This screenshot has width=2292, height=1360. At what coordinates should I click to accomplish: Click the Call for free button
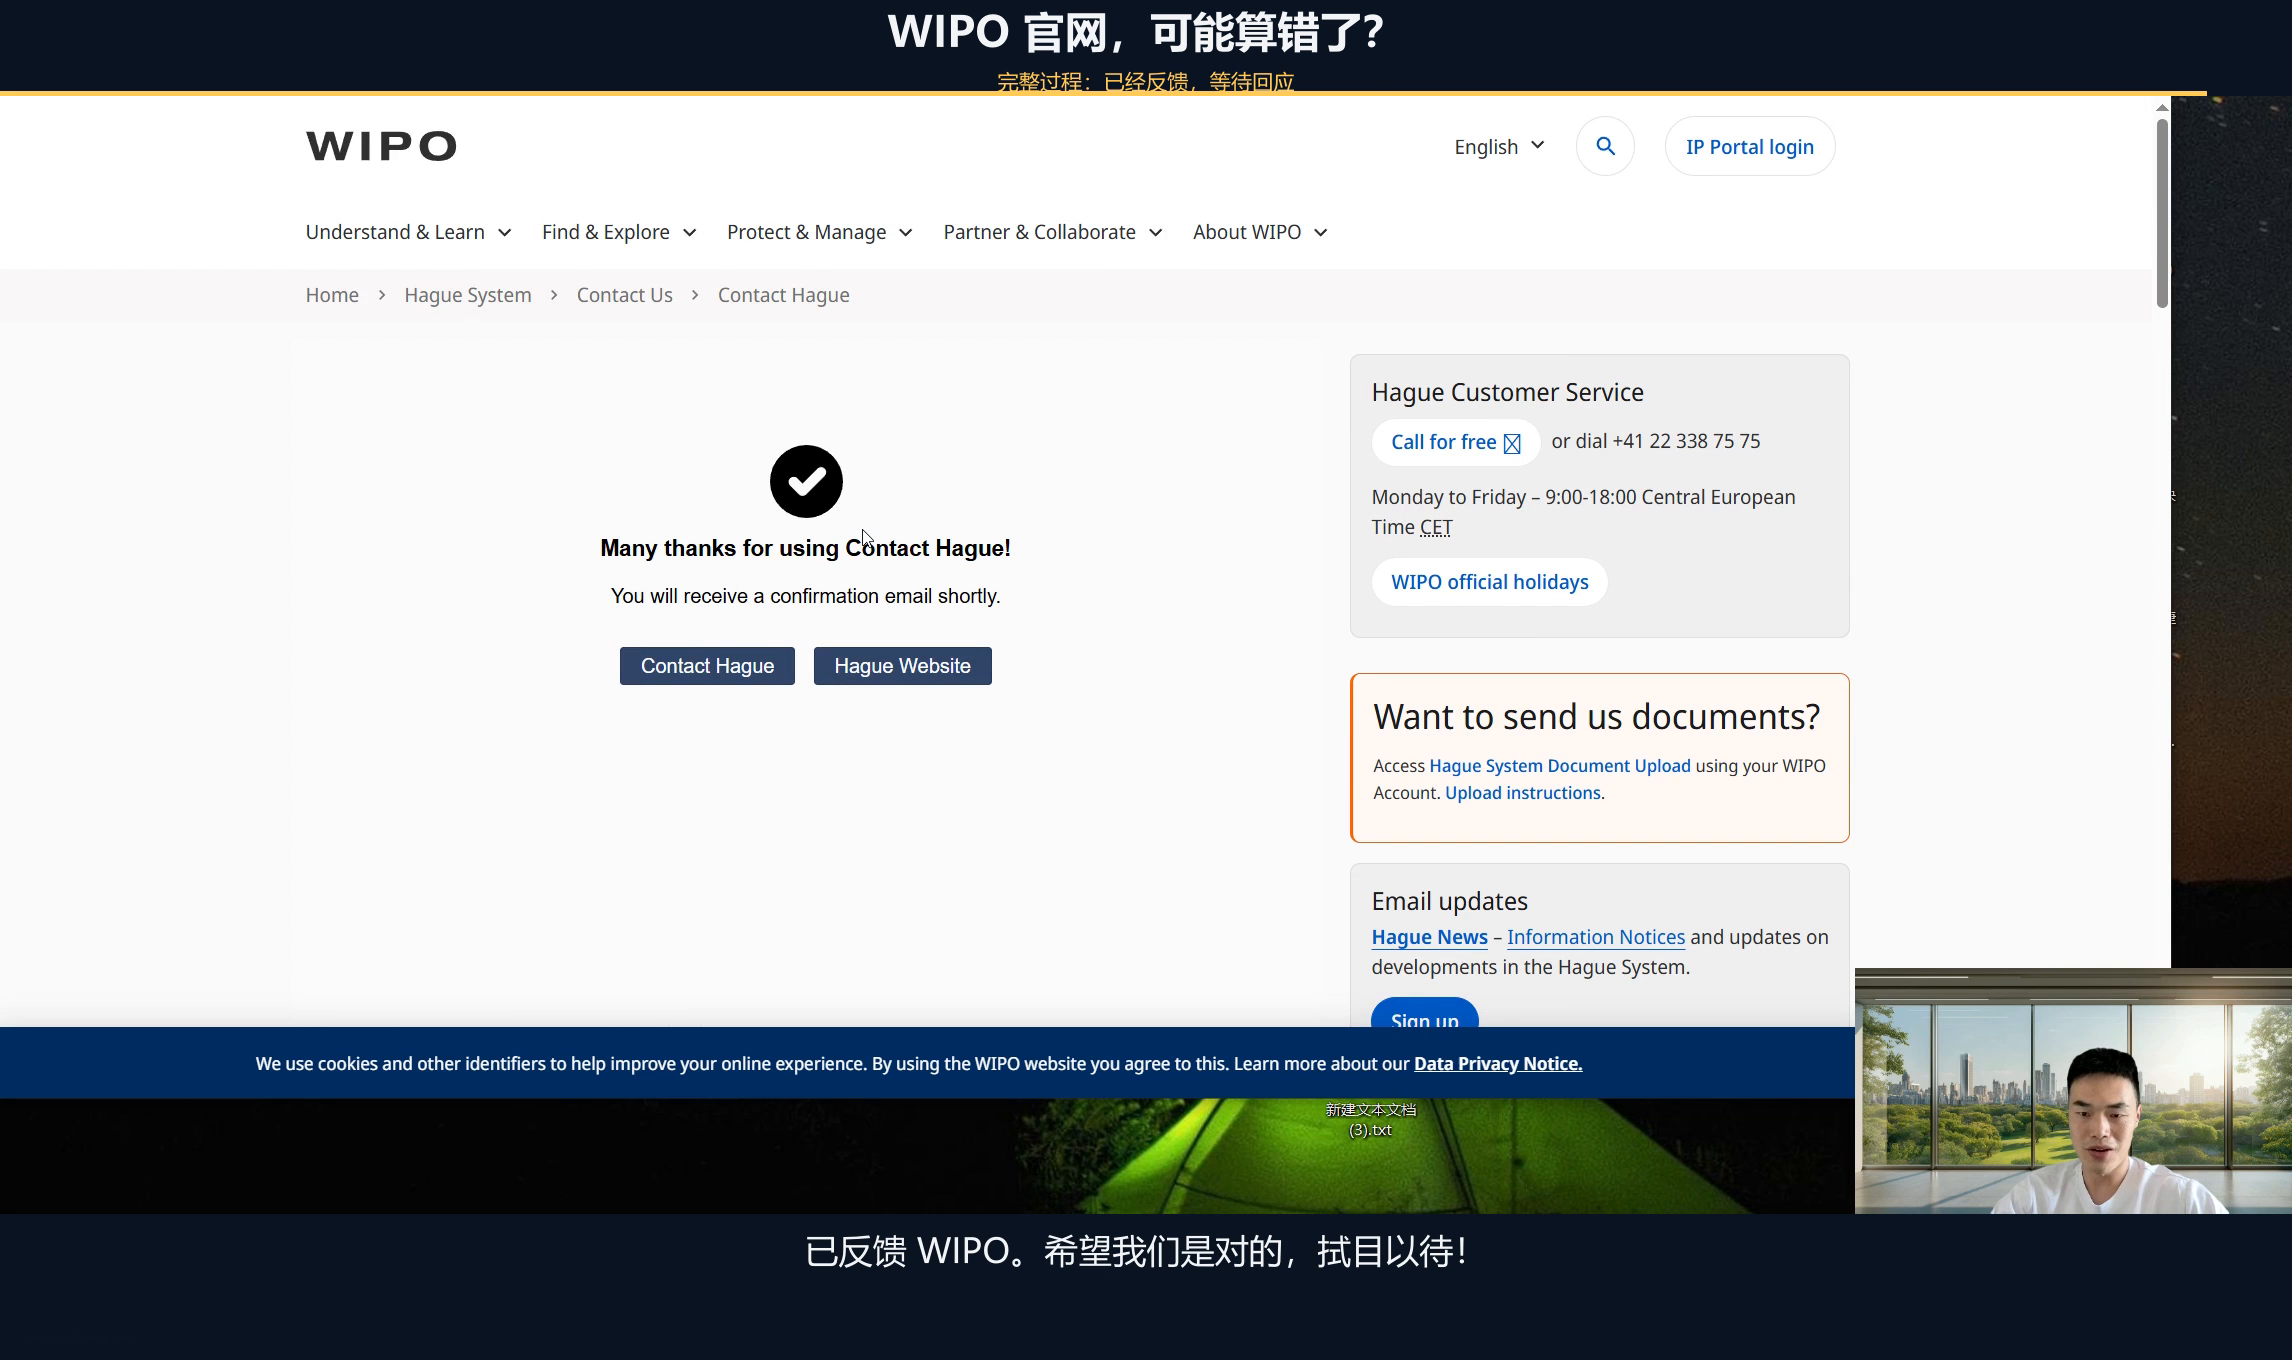tap(1455, 442)
